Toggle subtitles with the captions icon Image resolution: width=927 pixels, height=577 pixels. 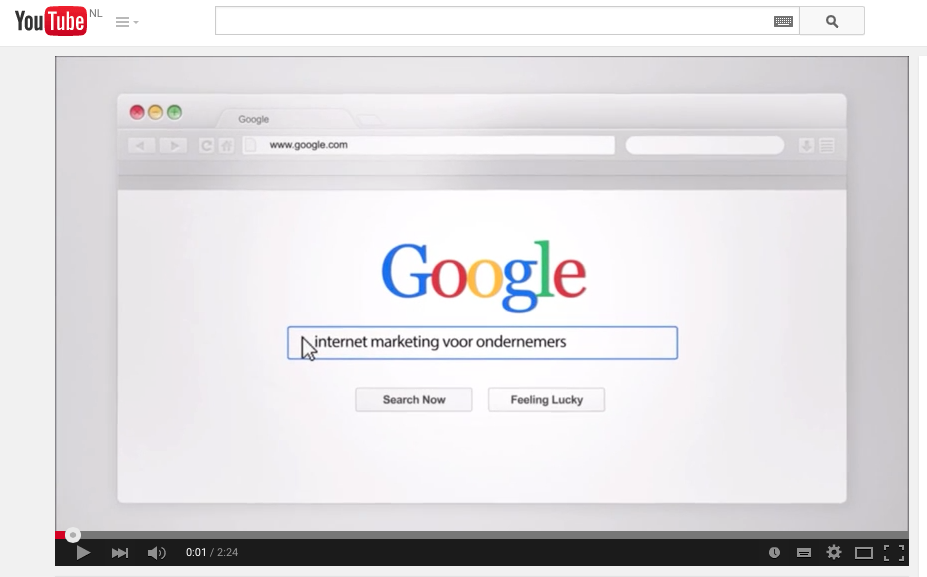click(x=803, y=553)
